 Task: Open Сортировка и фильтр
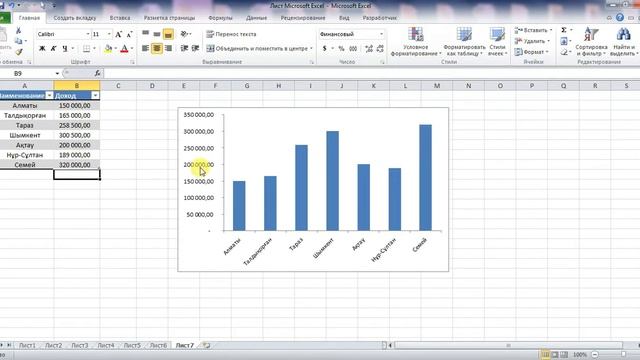point(591,41)
